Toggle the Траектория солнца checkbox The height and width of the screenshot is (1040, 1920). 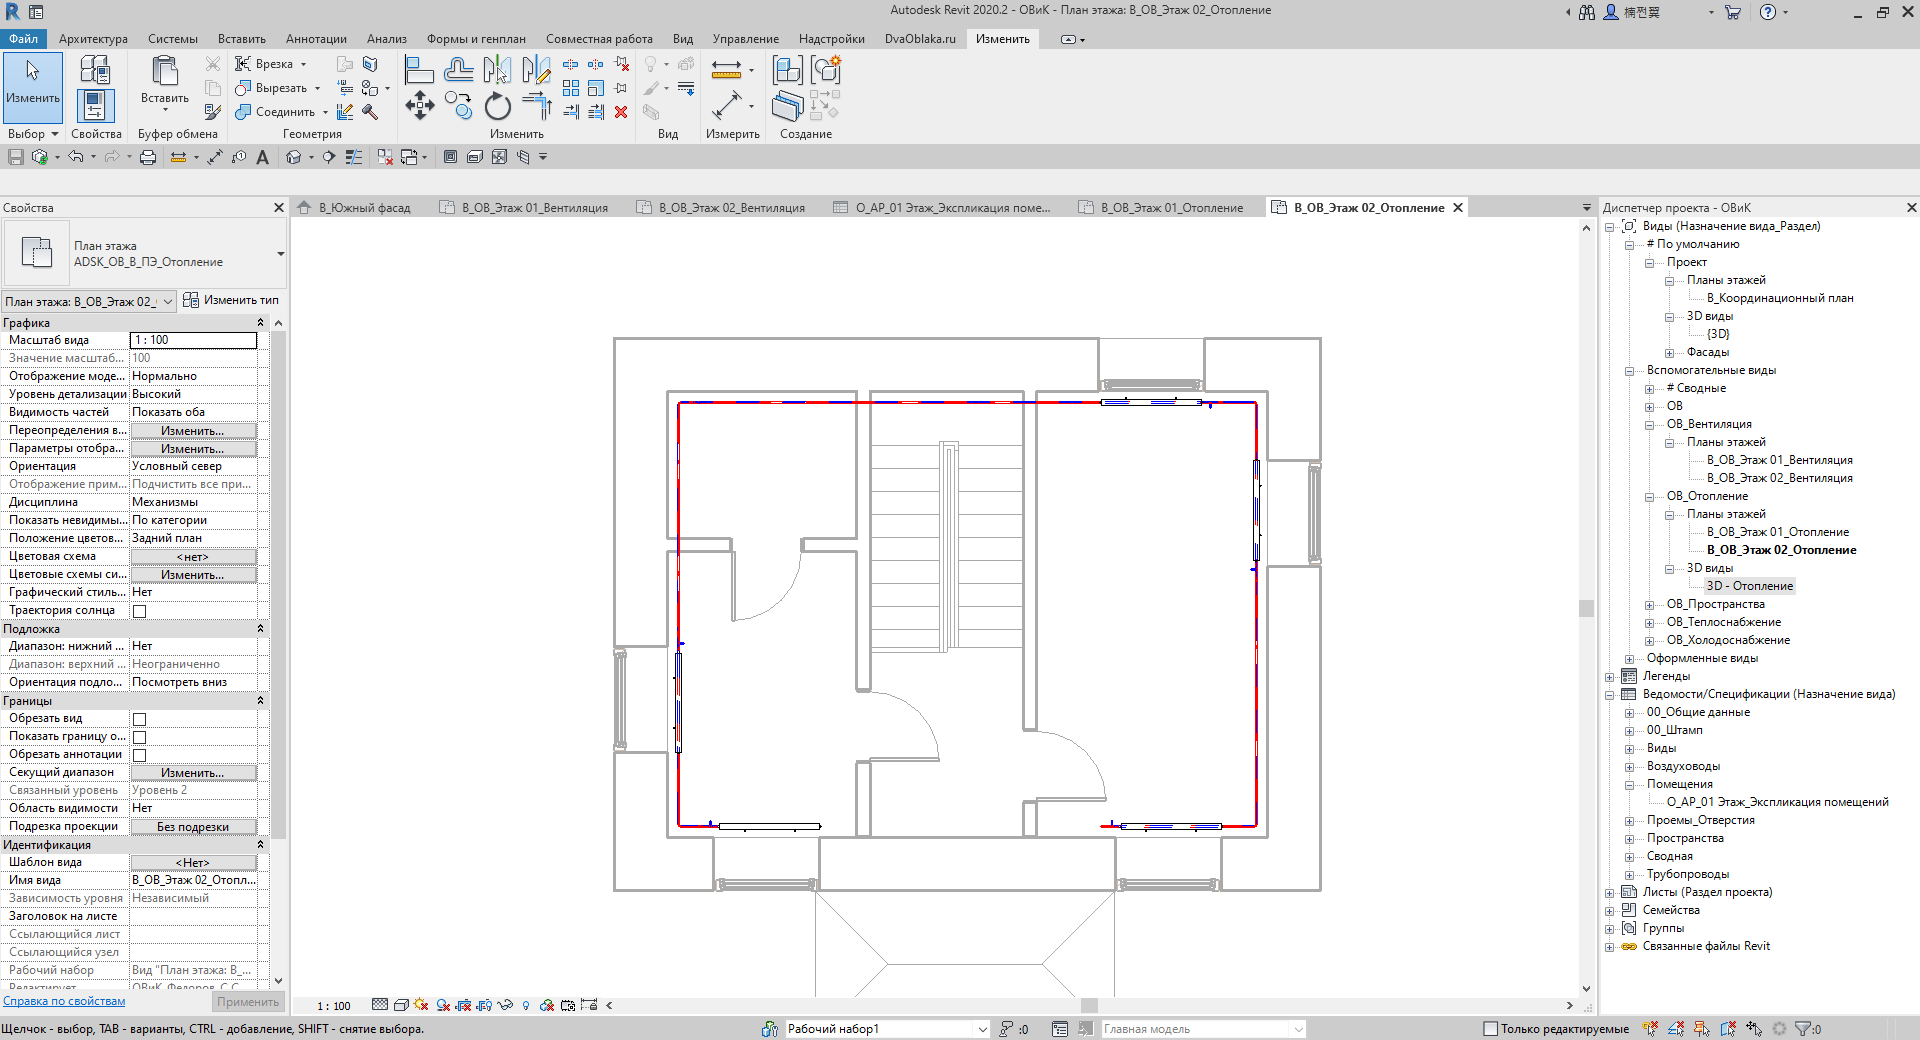(140, 611)
